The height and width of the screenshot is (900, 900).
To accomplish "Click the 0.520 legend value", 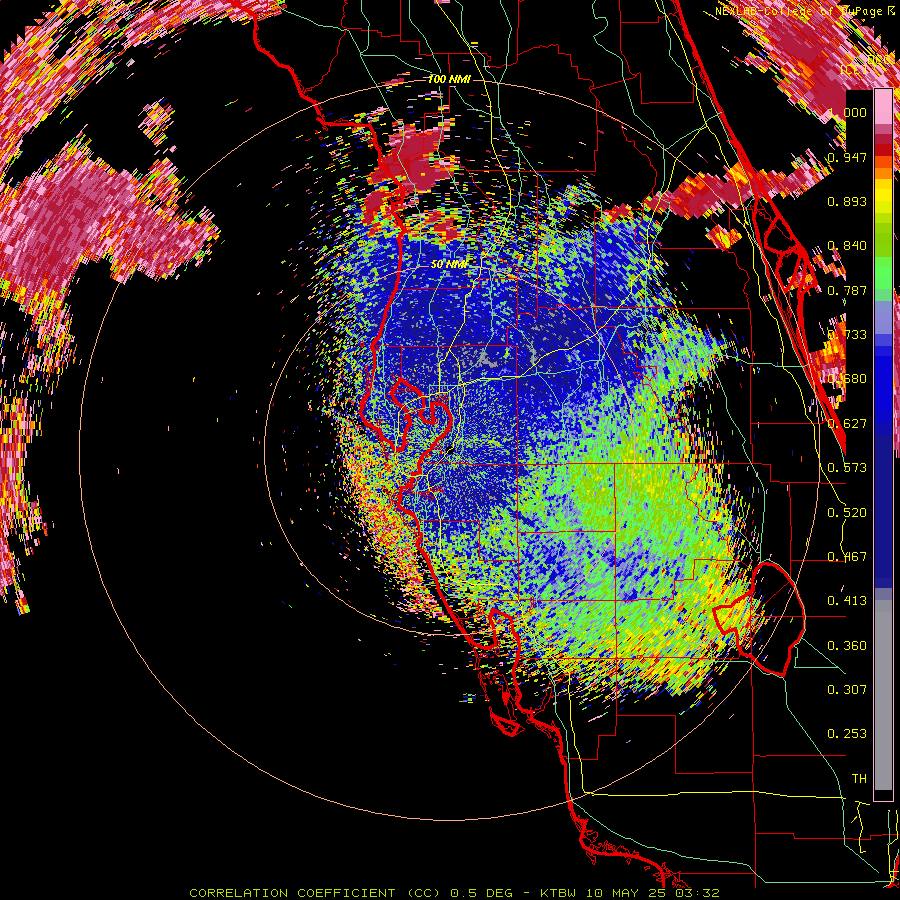I will click(847, 513).
